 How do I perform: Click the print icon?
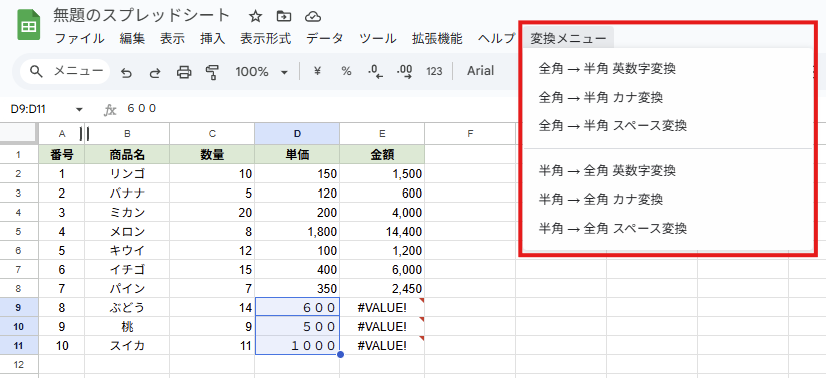point(184,72)
